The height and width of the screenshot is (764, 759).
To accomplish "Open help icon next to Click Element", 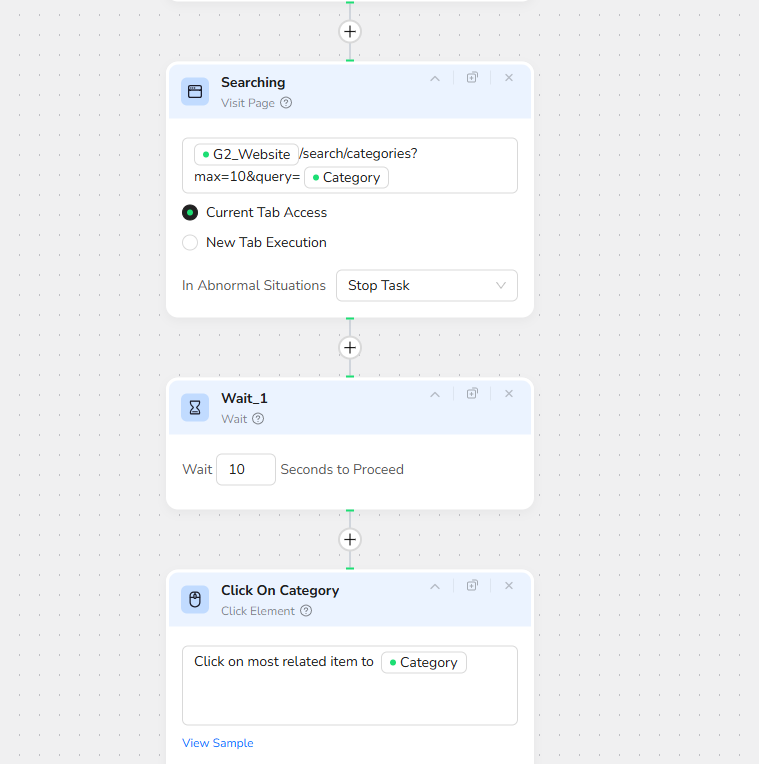I will (x=306, y=611).
